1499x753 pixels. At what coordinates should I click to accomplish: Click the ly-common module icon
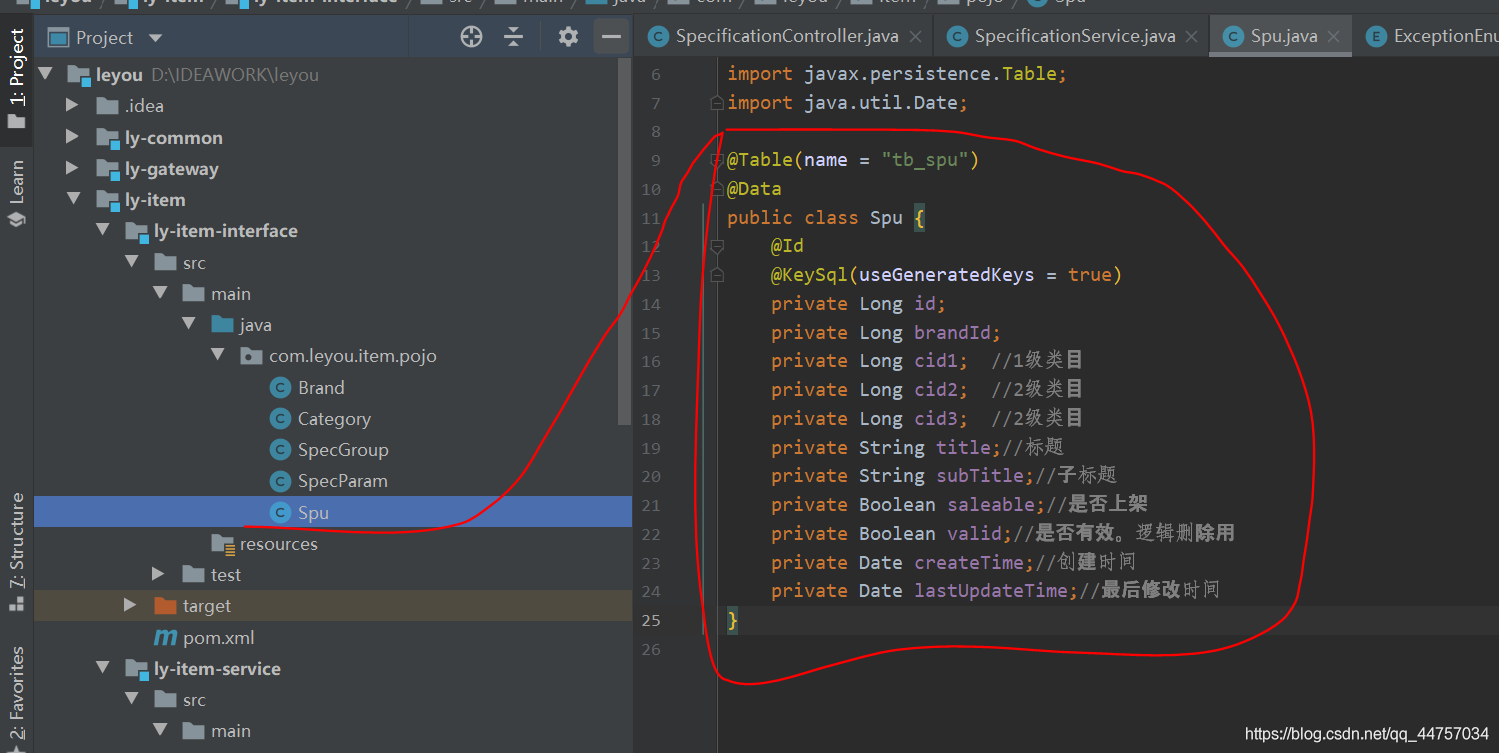click(x=108, y=138)
